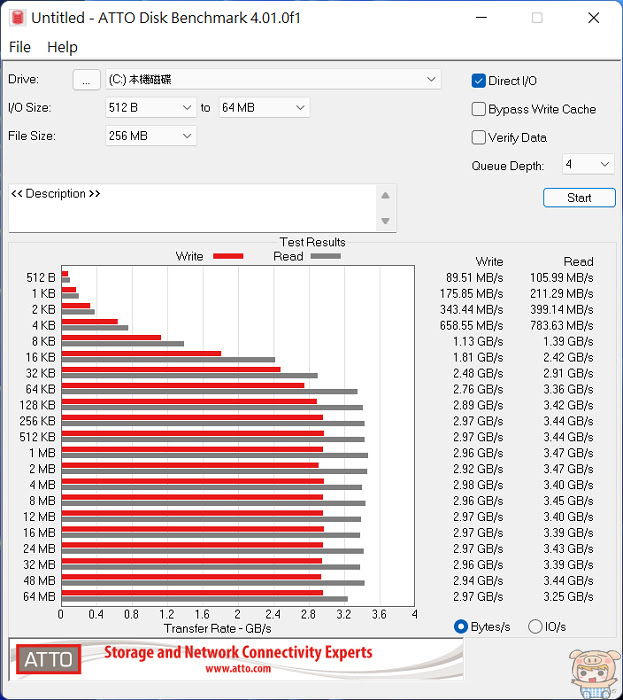Screen dimensions: 623x700
Task: Open the www.atto.com link
Action: [x=238, y=669]
